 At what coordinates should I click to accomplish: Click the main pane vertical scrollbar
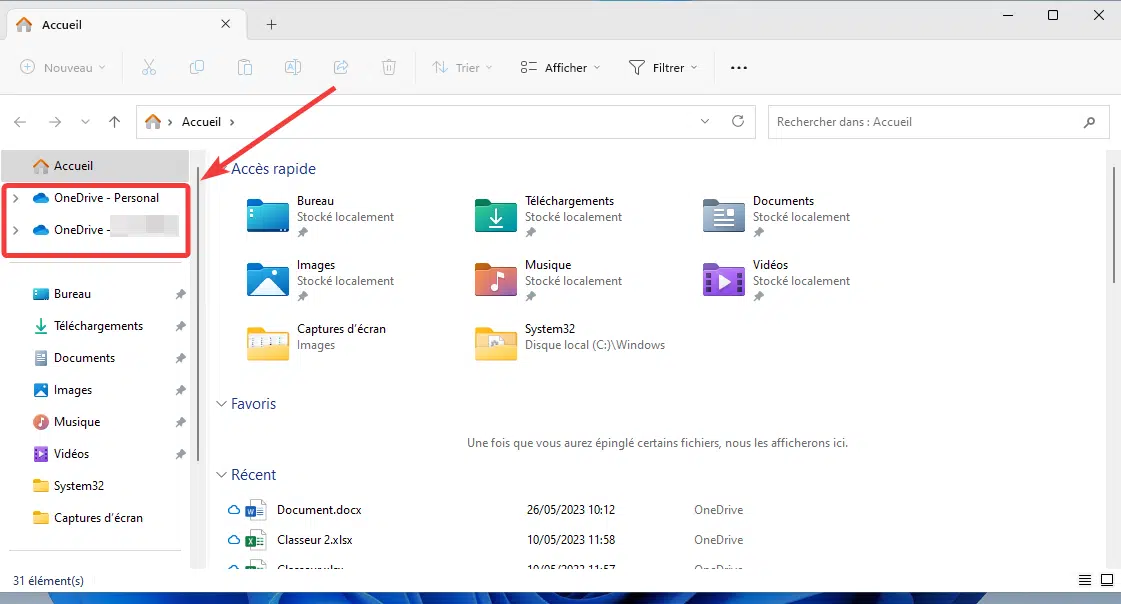(1113, 225)
